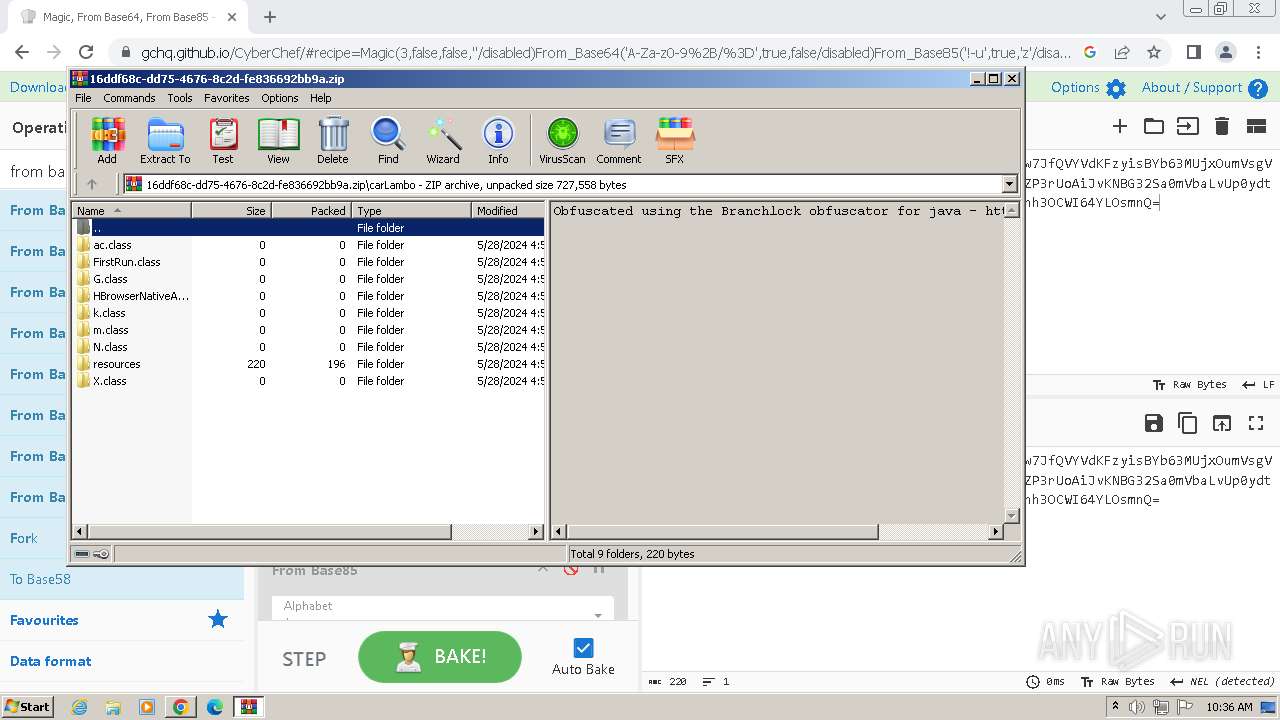Sort by the Modified column header
This screenshot has width=1280, height=720.
508,211
